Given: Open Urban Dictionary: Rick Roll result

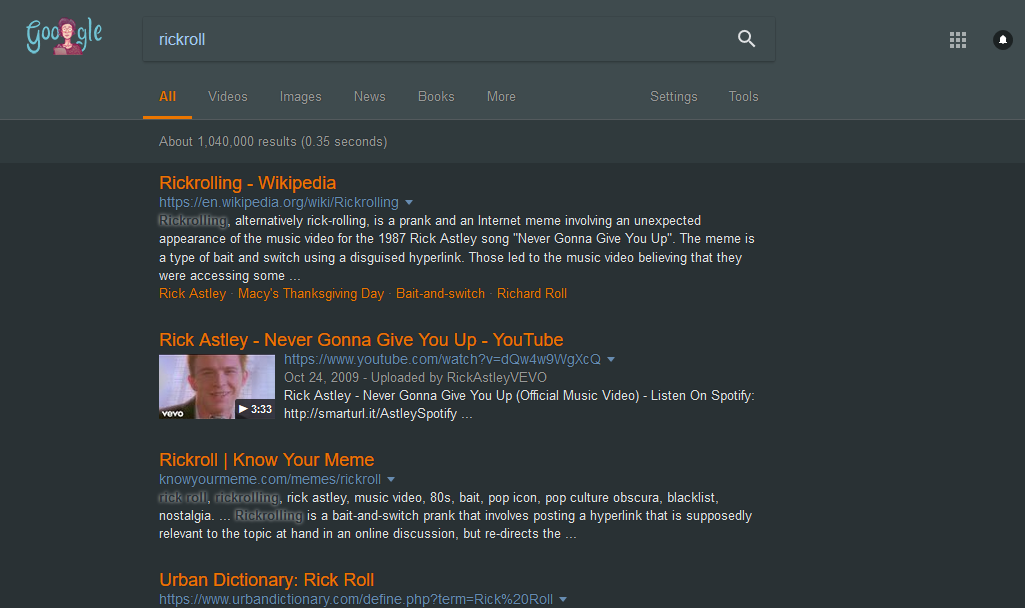Looking at the screenshot, I should (x=266, y=580).
